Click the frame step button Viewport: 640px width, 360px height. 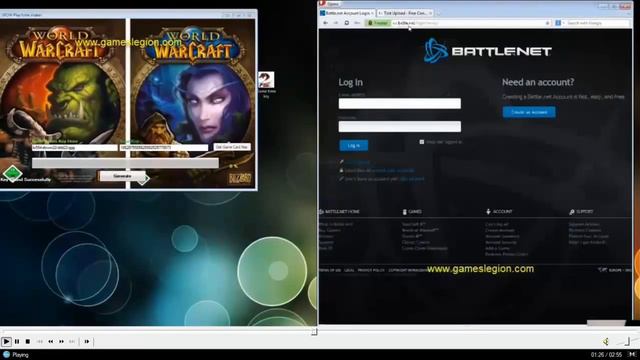[x=87, y=341]
